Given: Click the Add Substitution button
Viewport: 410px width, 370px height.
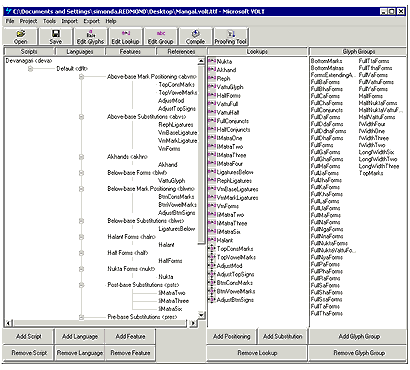Looking at the screenshot, I should coord(283,337).
